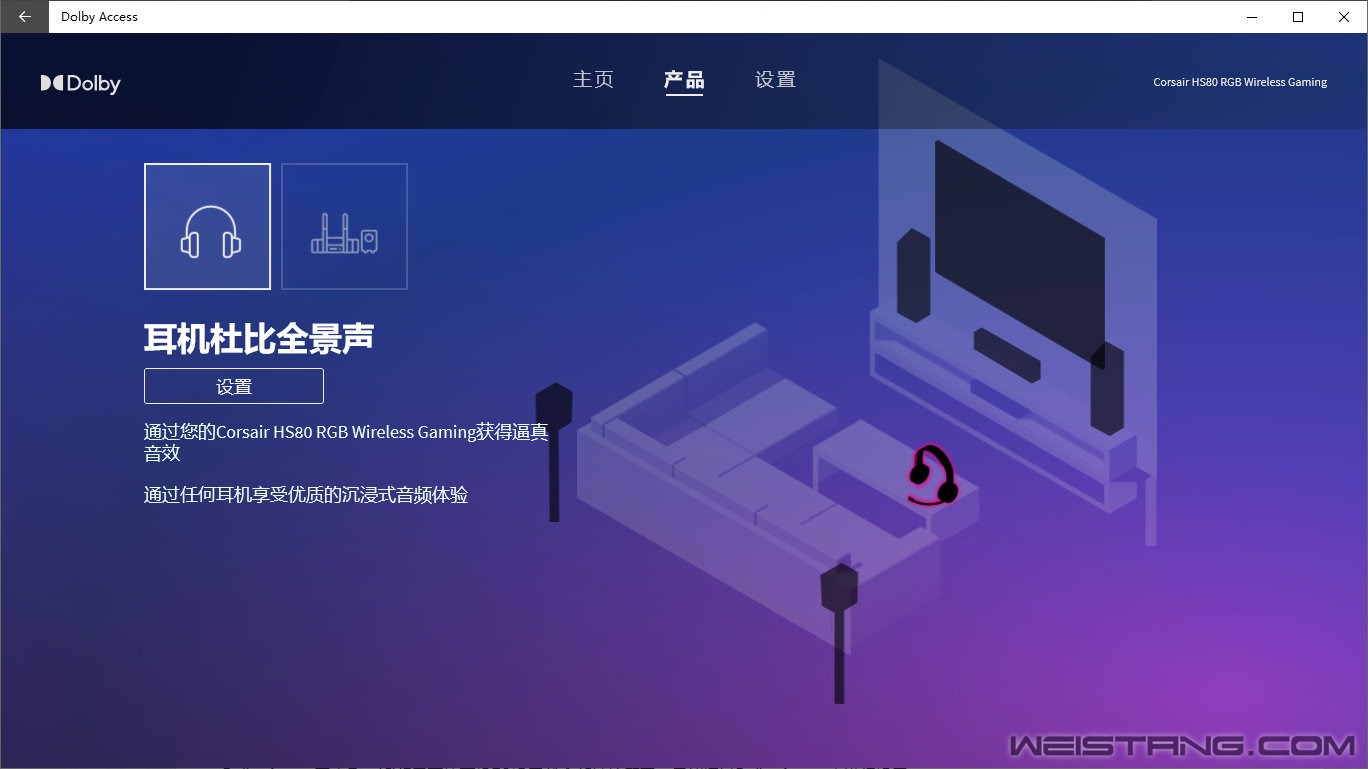The width and height of the screenshot is (1368, 769).
Task: Click the 设置 button under 耳机杜比全景声
Action: coord(233,386)
